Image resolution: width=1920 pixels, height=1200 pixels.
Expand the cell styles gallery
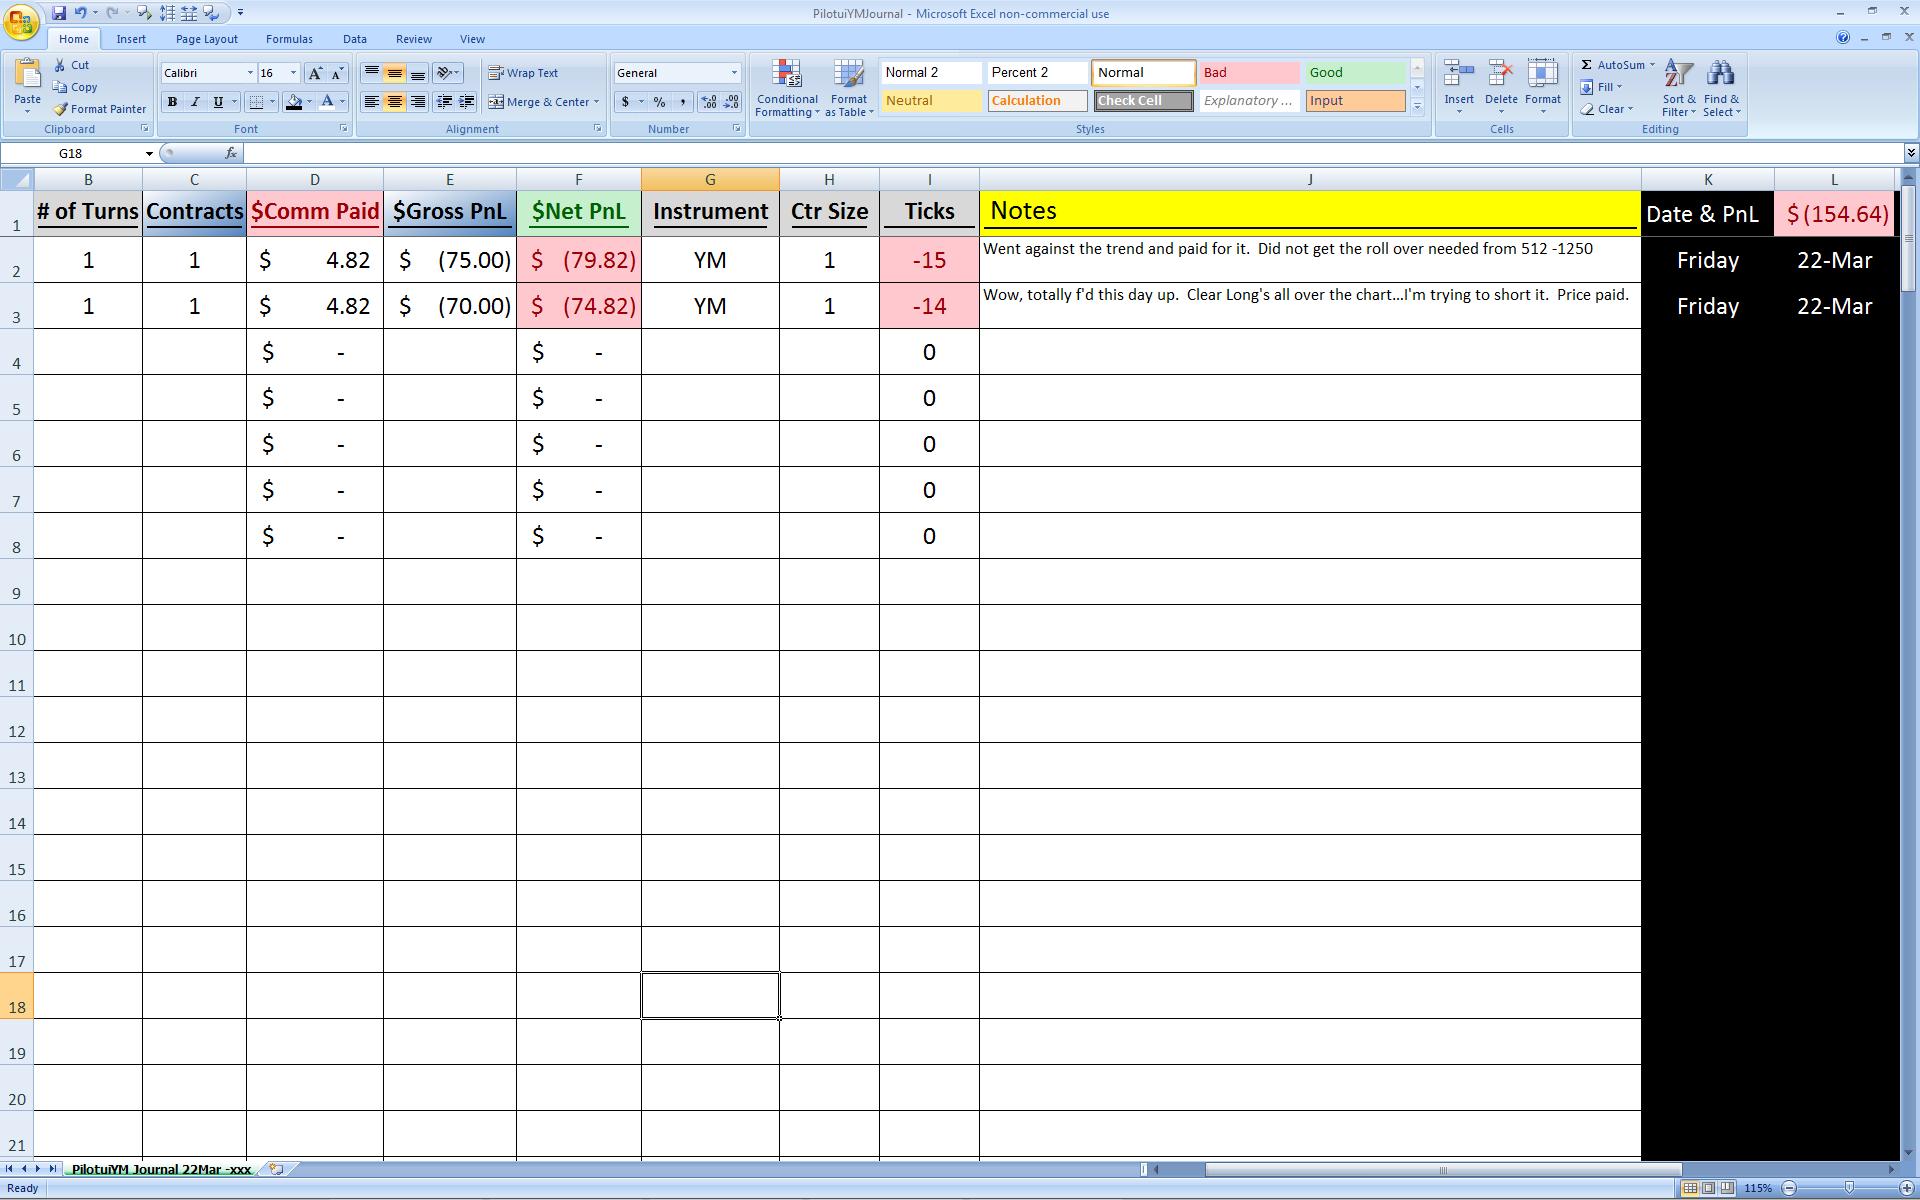click(1417, 106)
